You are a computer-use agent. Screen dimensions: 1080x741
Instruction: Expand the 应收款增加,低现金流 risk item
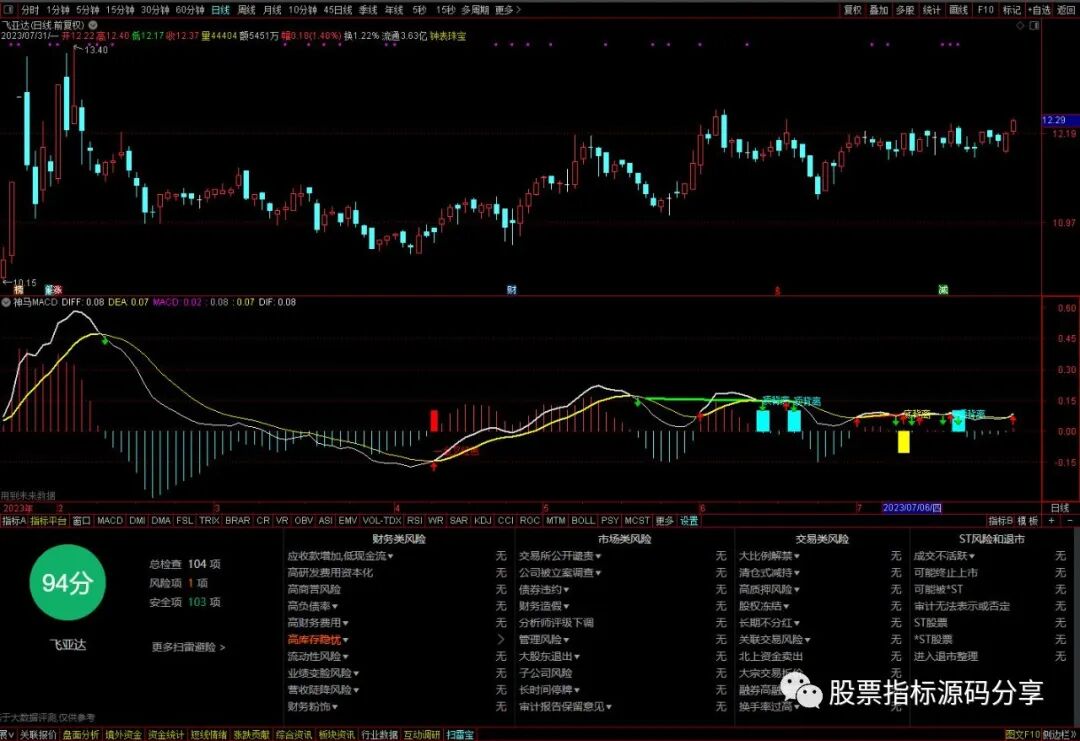pyautogui.click(x=340, y=556)
